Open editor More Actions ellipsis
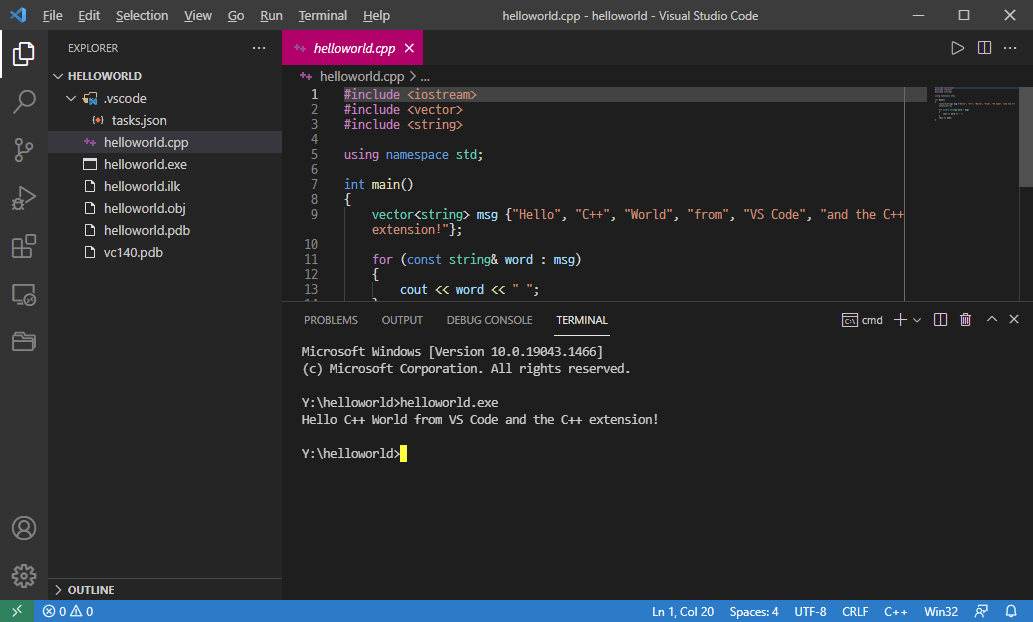The height and width of the screenshot is (622, 1033). pos(1010,48)
